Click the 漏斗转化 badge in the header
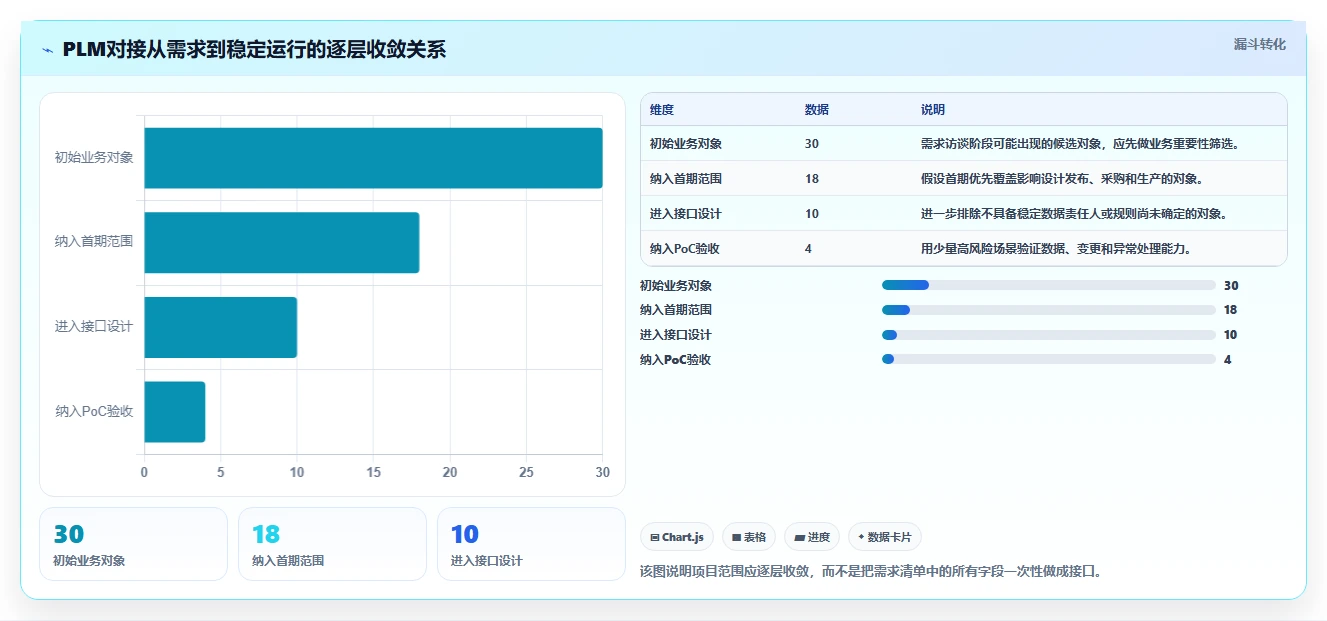This screenshot has height=621, width=1327. tap(1260, 45)
